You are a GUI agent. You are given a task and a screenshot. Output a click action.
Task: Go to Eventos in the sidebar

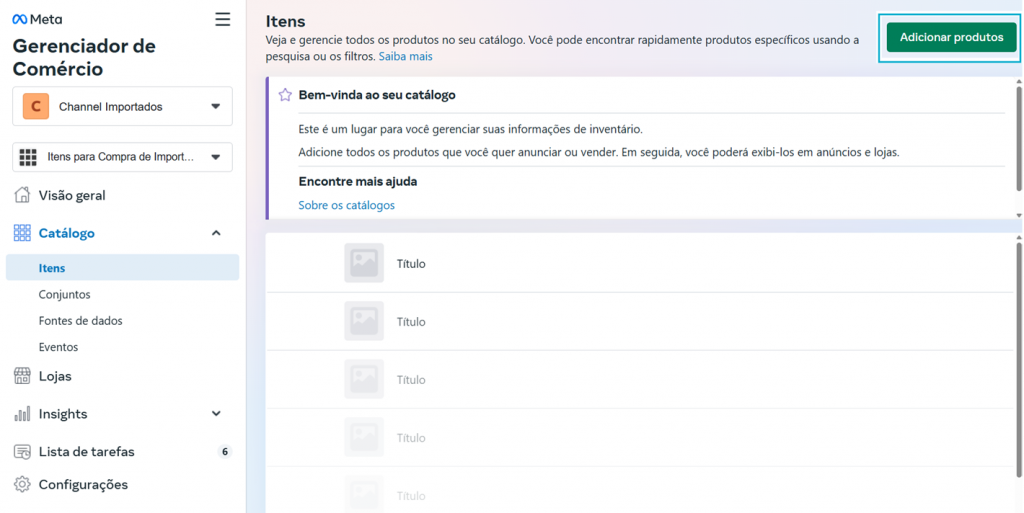tap(58, 347)
